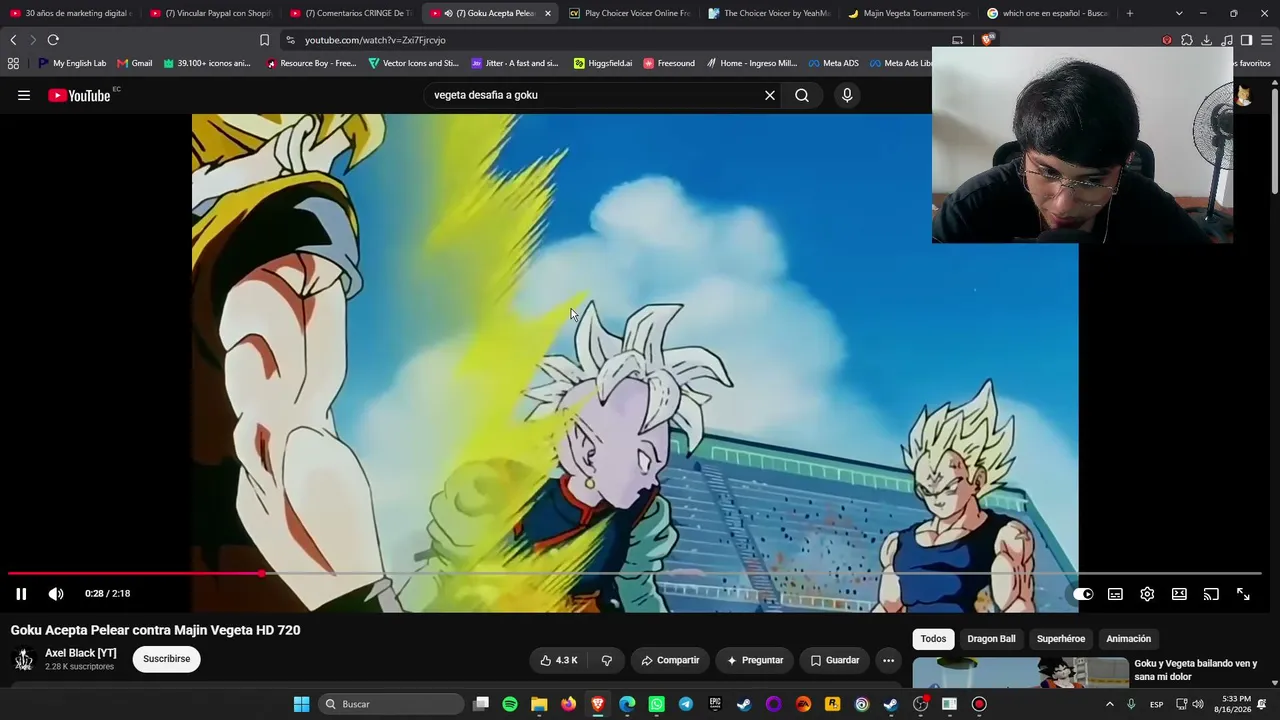1280x720 pixels.
Task: Click the youtube.com address bar URL
Action: [x=375, y=40]
